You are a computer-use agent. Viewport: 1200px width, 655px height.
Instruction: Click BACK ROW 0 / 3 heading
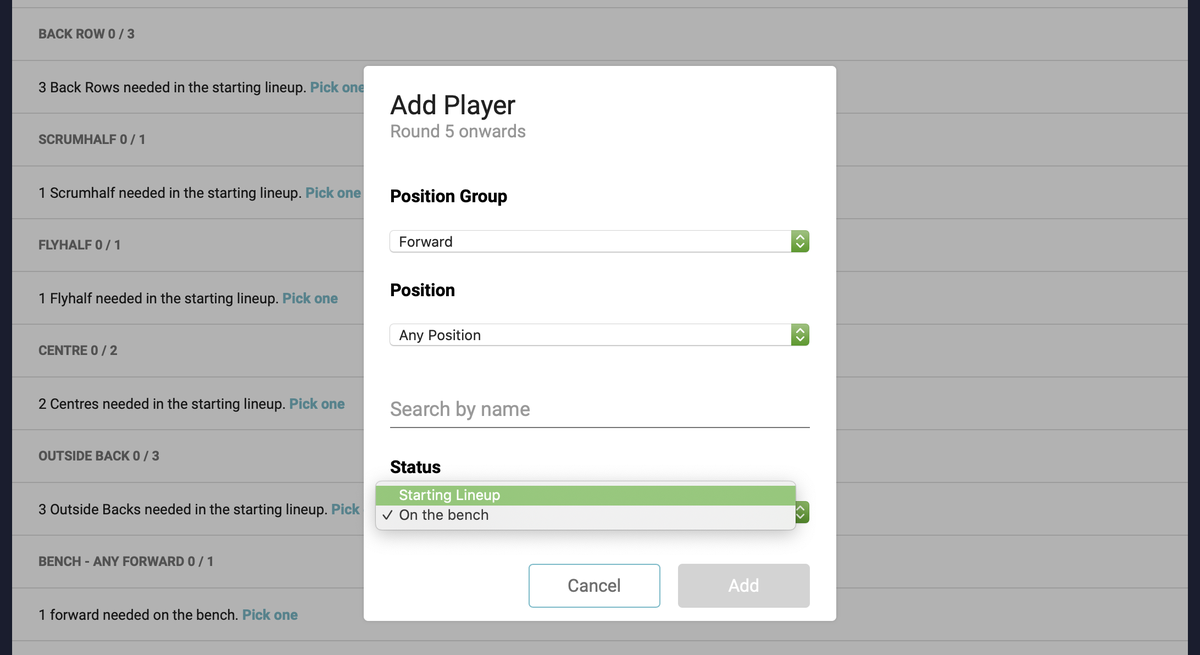pos(86,34)
